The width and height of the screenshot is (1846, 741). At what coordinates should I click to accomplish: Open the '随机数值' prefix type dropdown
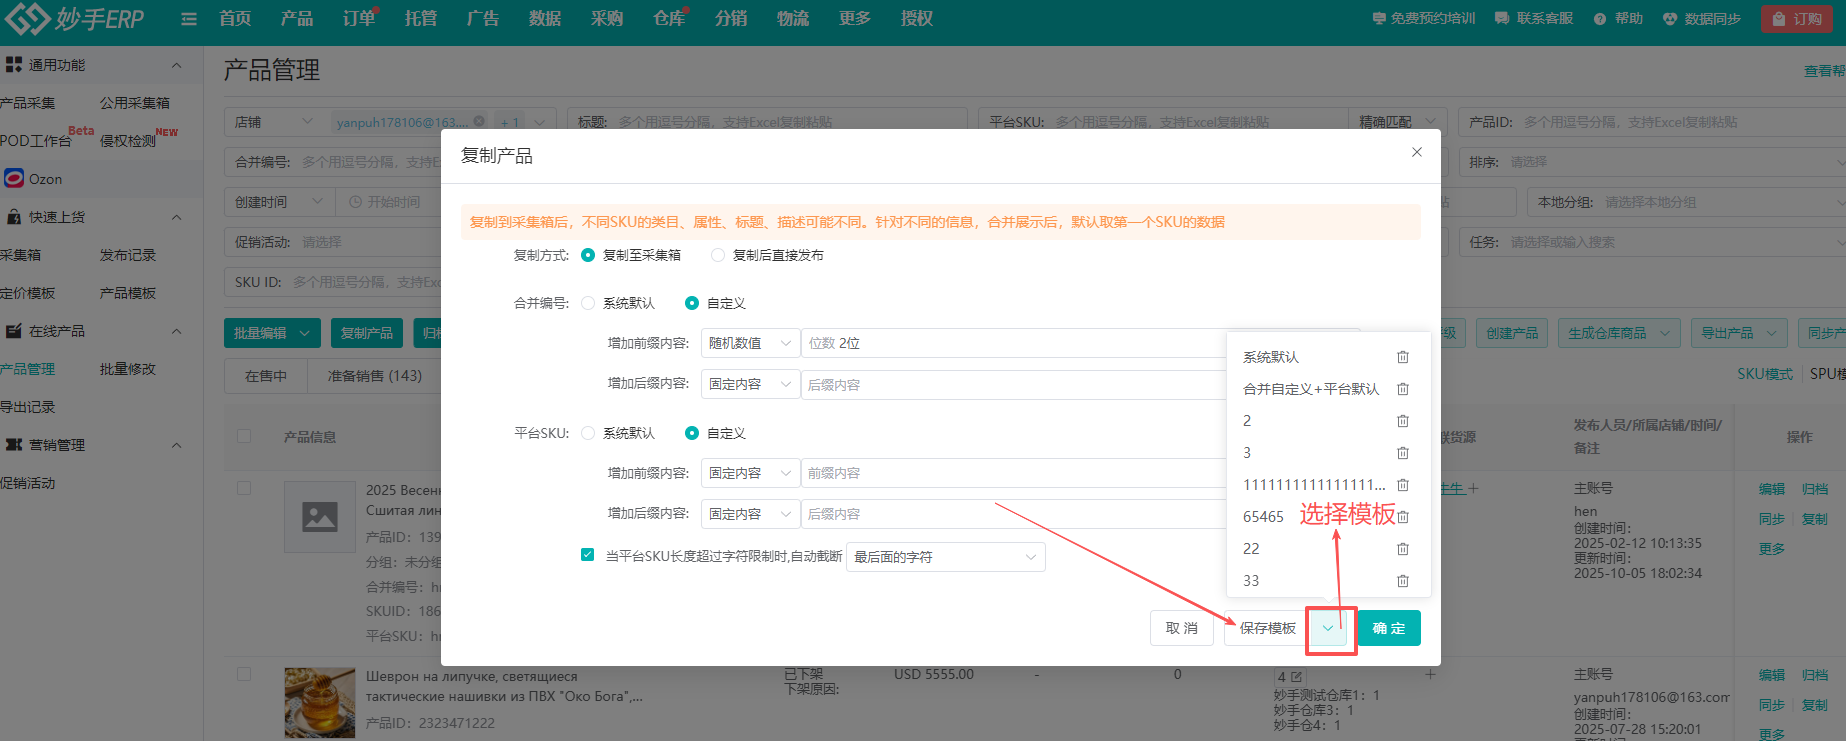coord(749,343)
